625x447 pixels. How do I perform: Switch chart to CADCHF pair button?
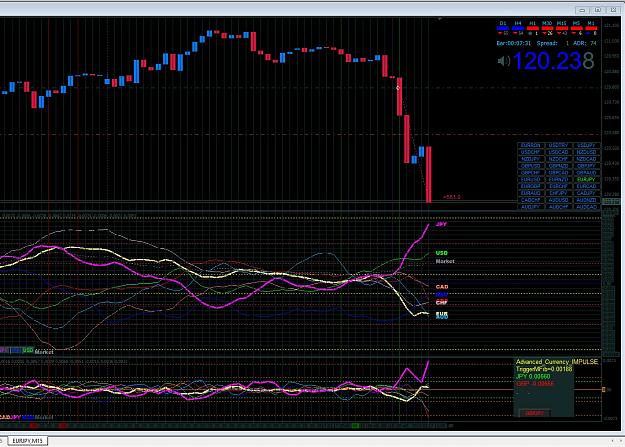[531, 200]
